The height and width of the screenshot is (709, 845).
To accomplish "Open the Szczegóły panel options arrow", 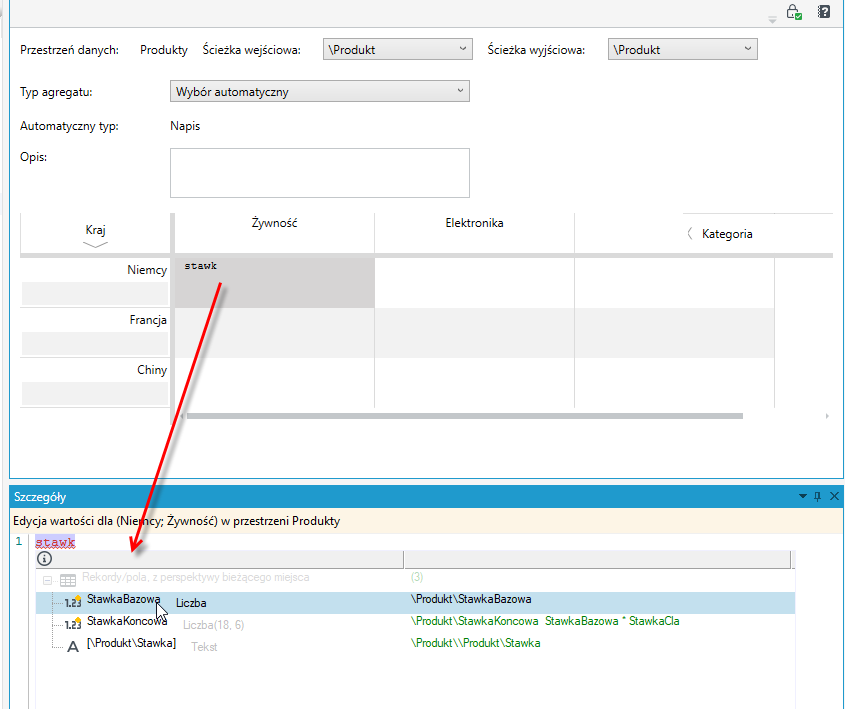I will click(x=802, y=496).
